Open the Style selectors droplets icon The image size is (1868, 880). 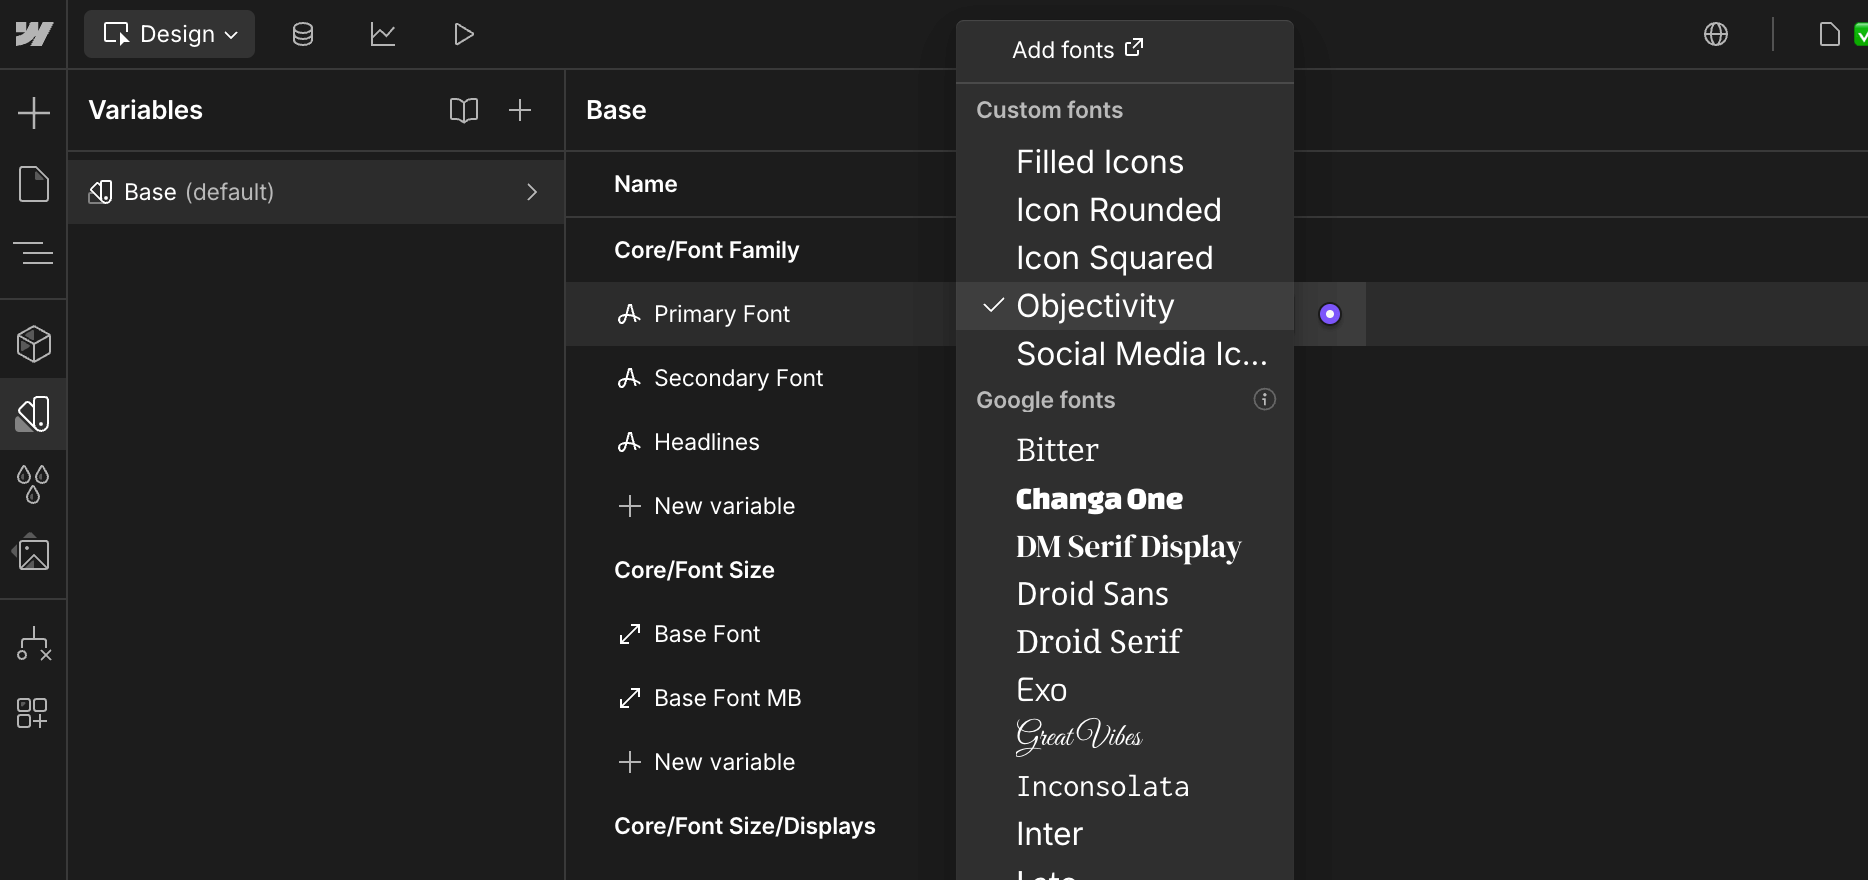pos(33,484)
